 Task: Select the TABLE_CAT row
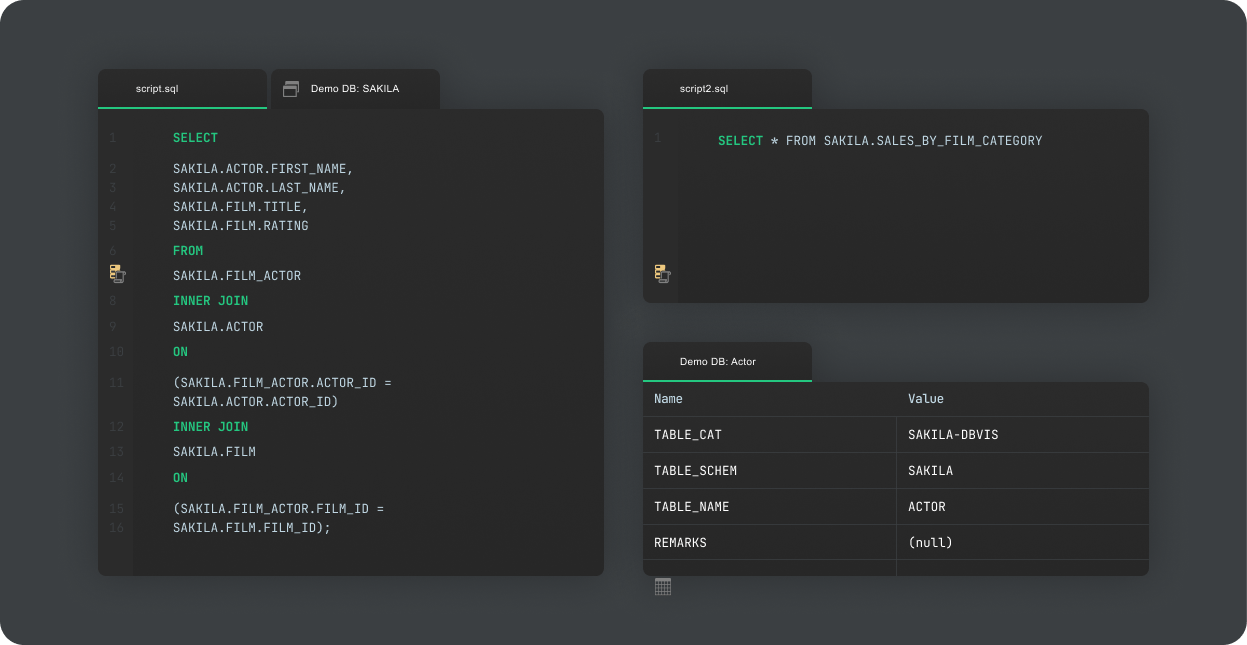coord(770,434)
